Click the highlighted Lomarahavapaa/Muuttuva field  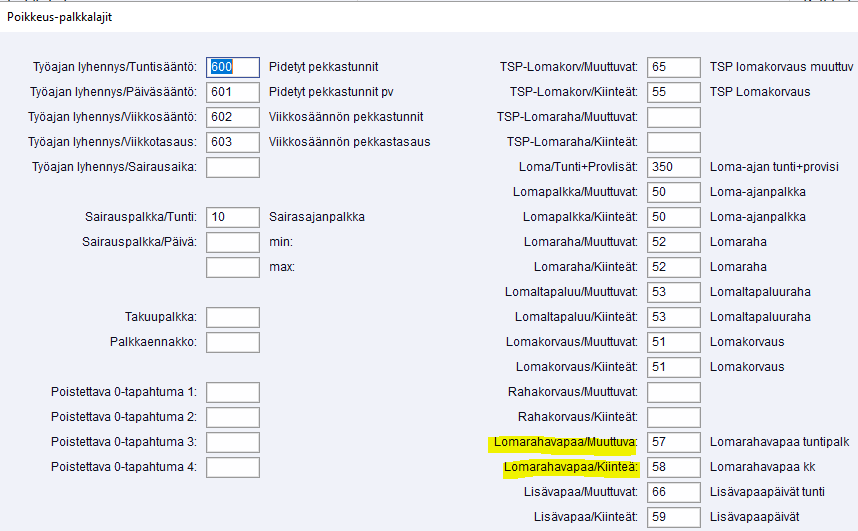pos(673,442)
